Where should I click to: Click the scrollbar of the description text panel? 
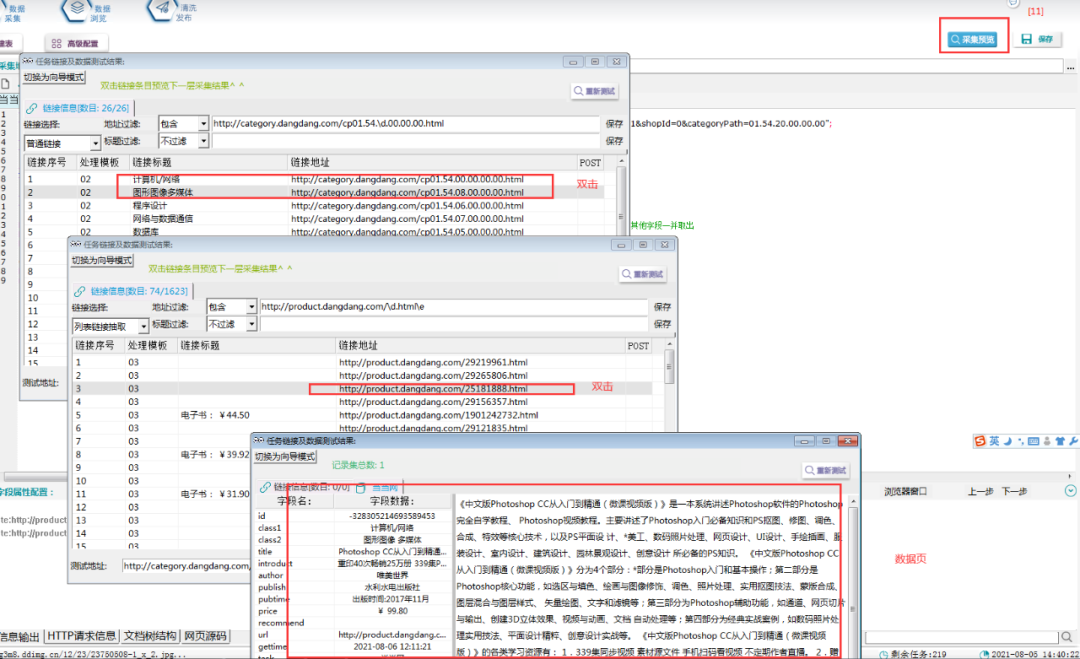853,577
